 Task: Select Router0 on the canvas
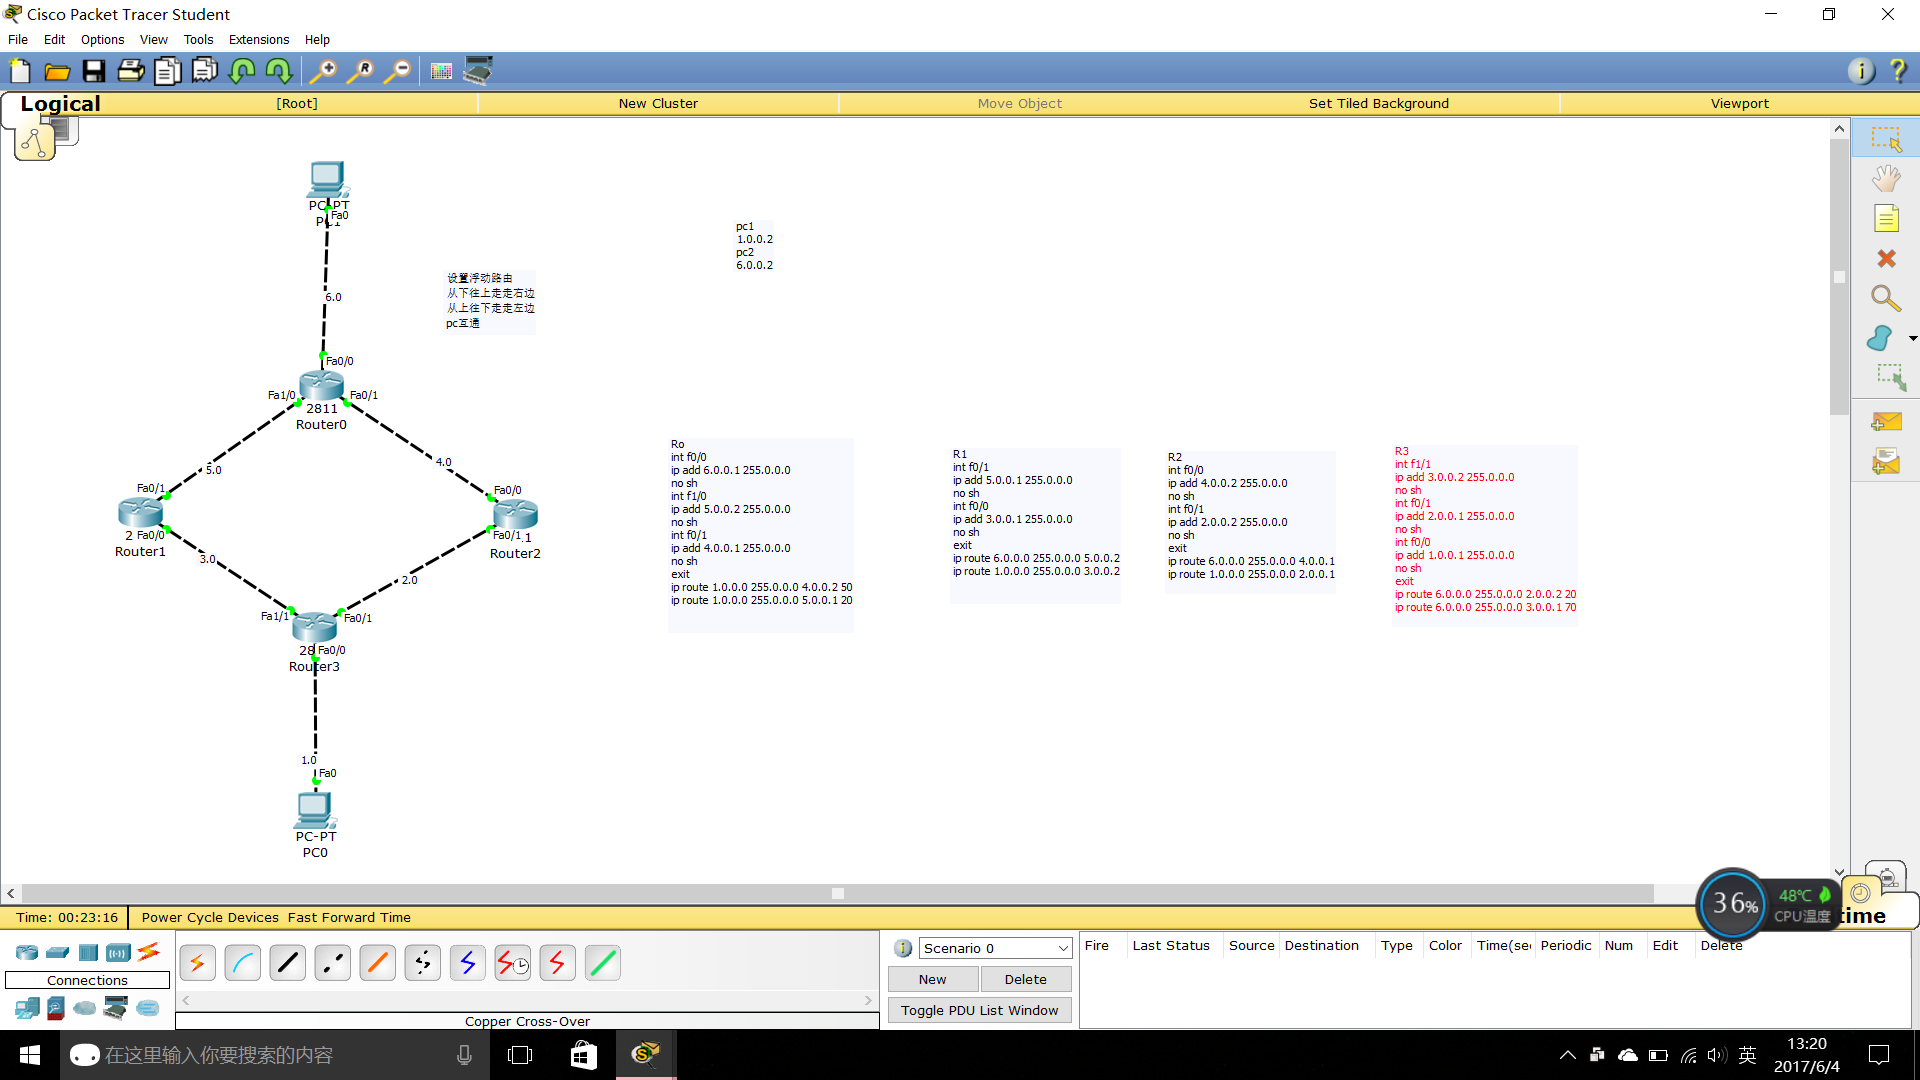click(x=321, y=386)
